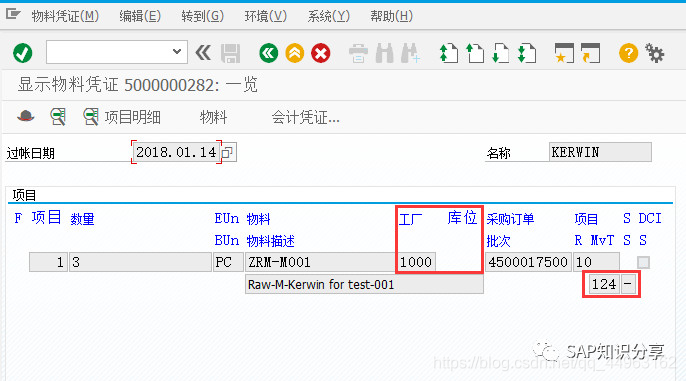Open the 系统(Y) menu
The height and width of the screenshot is (381, 686).
pyautogui.click(x=329, y=16)
